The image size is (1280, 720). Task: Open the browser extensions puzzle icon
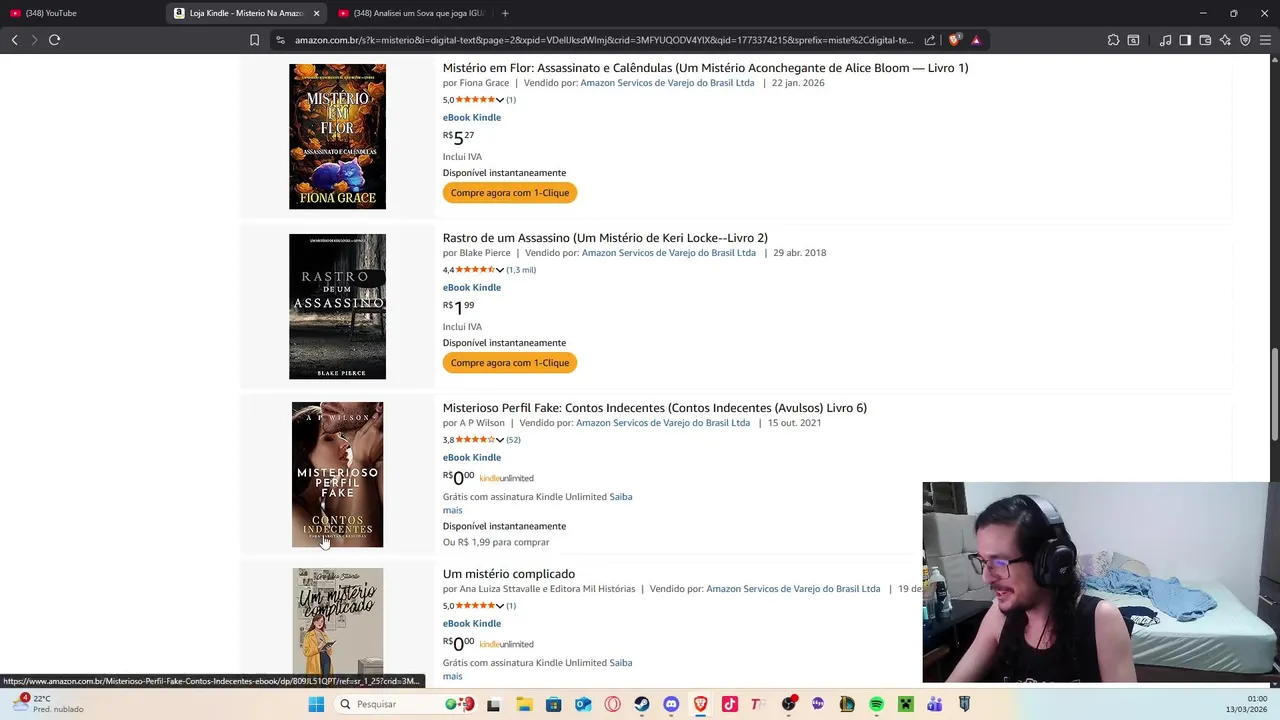(x=1113, y=40)
